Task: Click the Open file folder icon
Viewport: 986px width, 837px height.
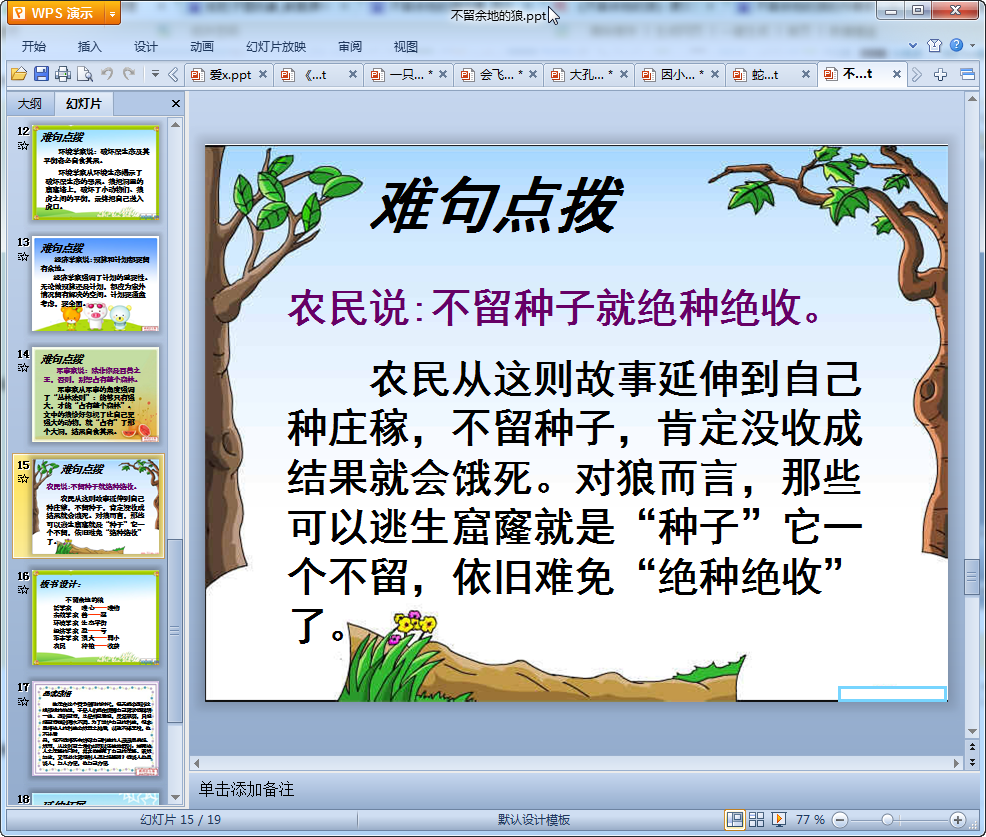Action: [x=19, y=74]
